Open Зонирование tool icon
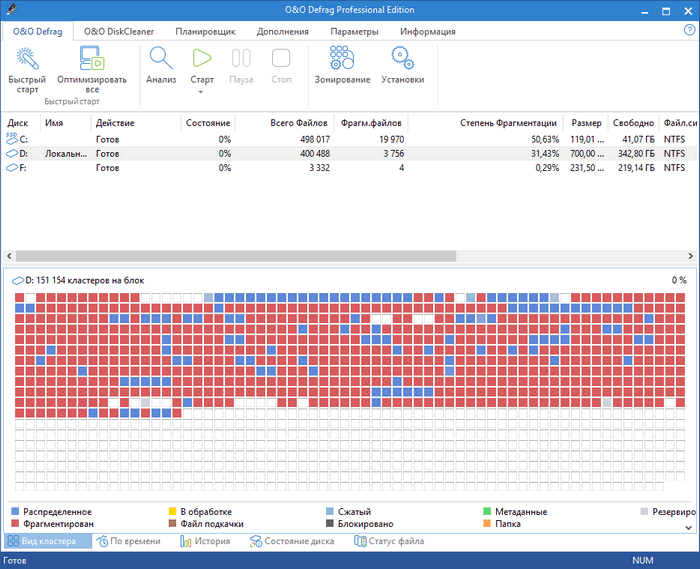 [342, 58]
